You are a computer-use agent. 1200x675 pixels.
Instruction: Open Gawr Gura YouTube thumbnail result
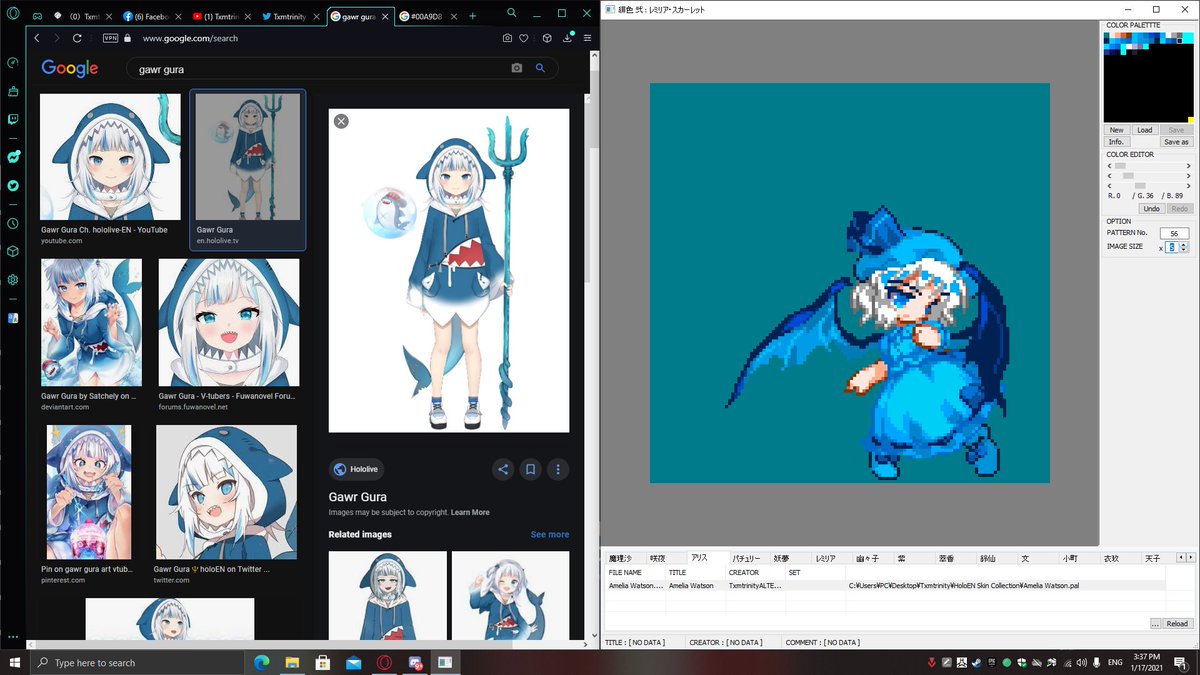click(111, 156)
